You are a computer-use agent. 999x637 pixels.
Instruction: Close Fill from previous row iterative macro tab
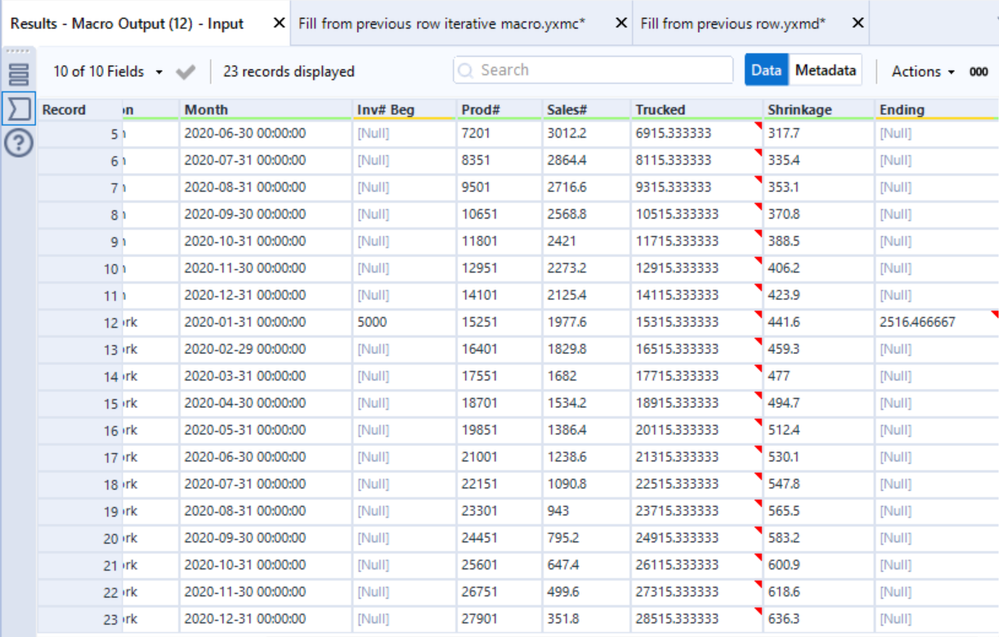point(621,23)
